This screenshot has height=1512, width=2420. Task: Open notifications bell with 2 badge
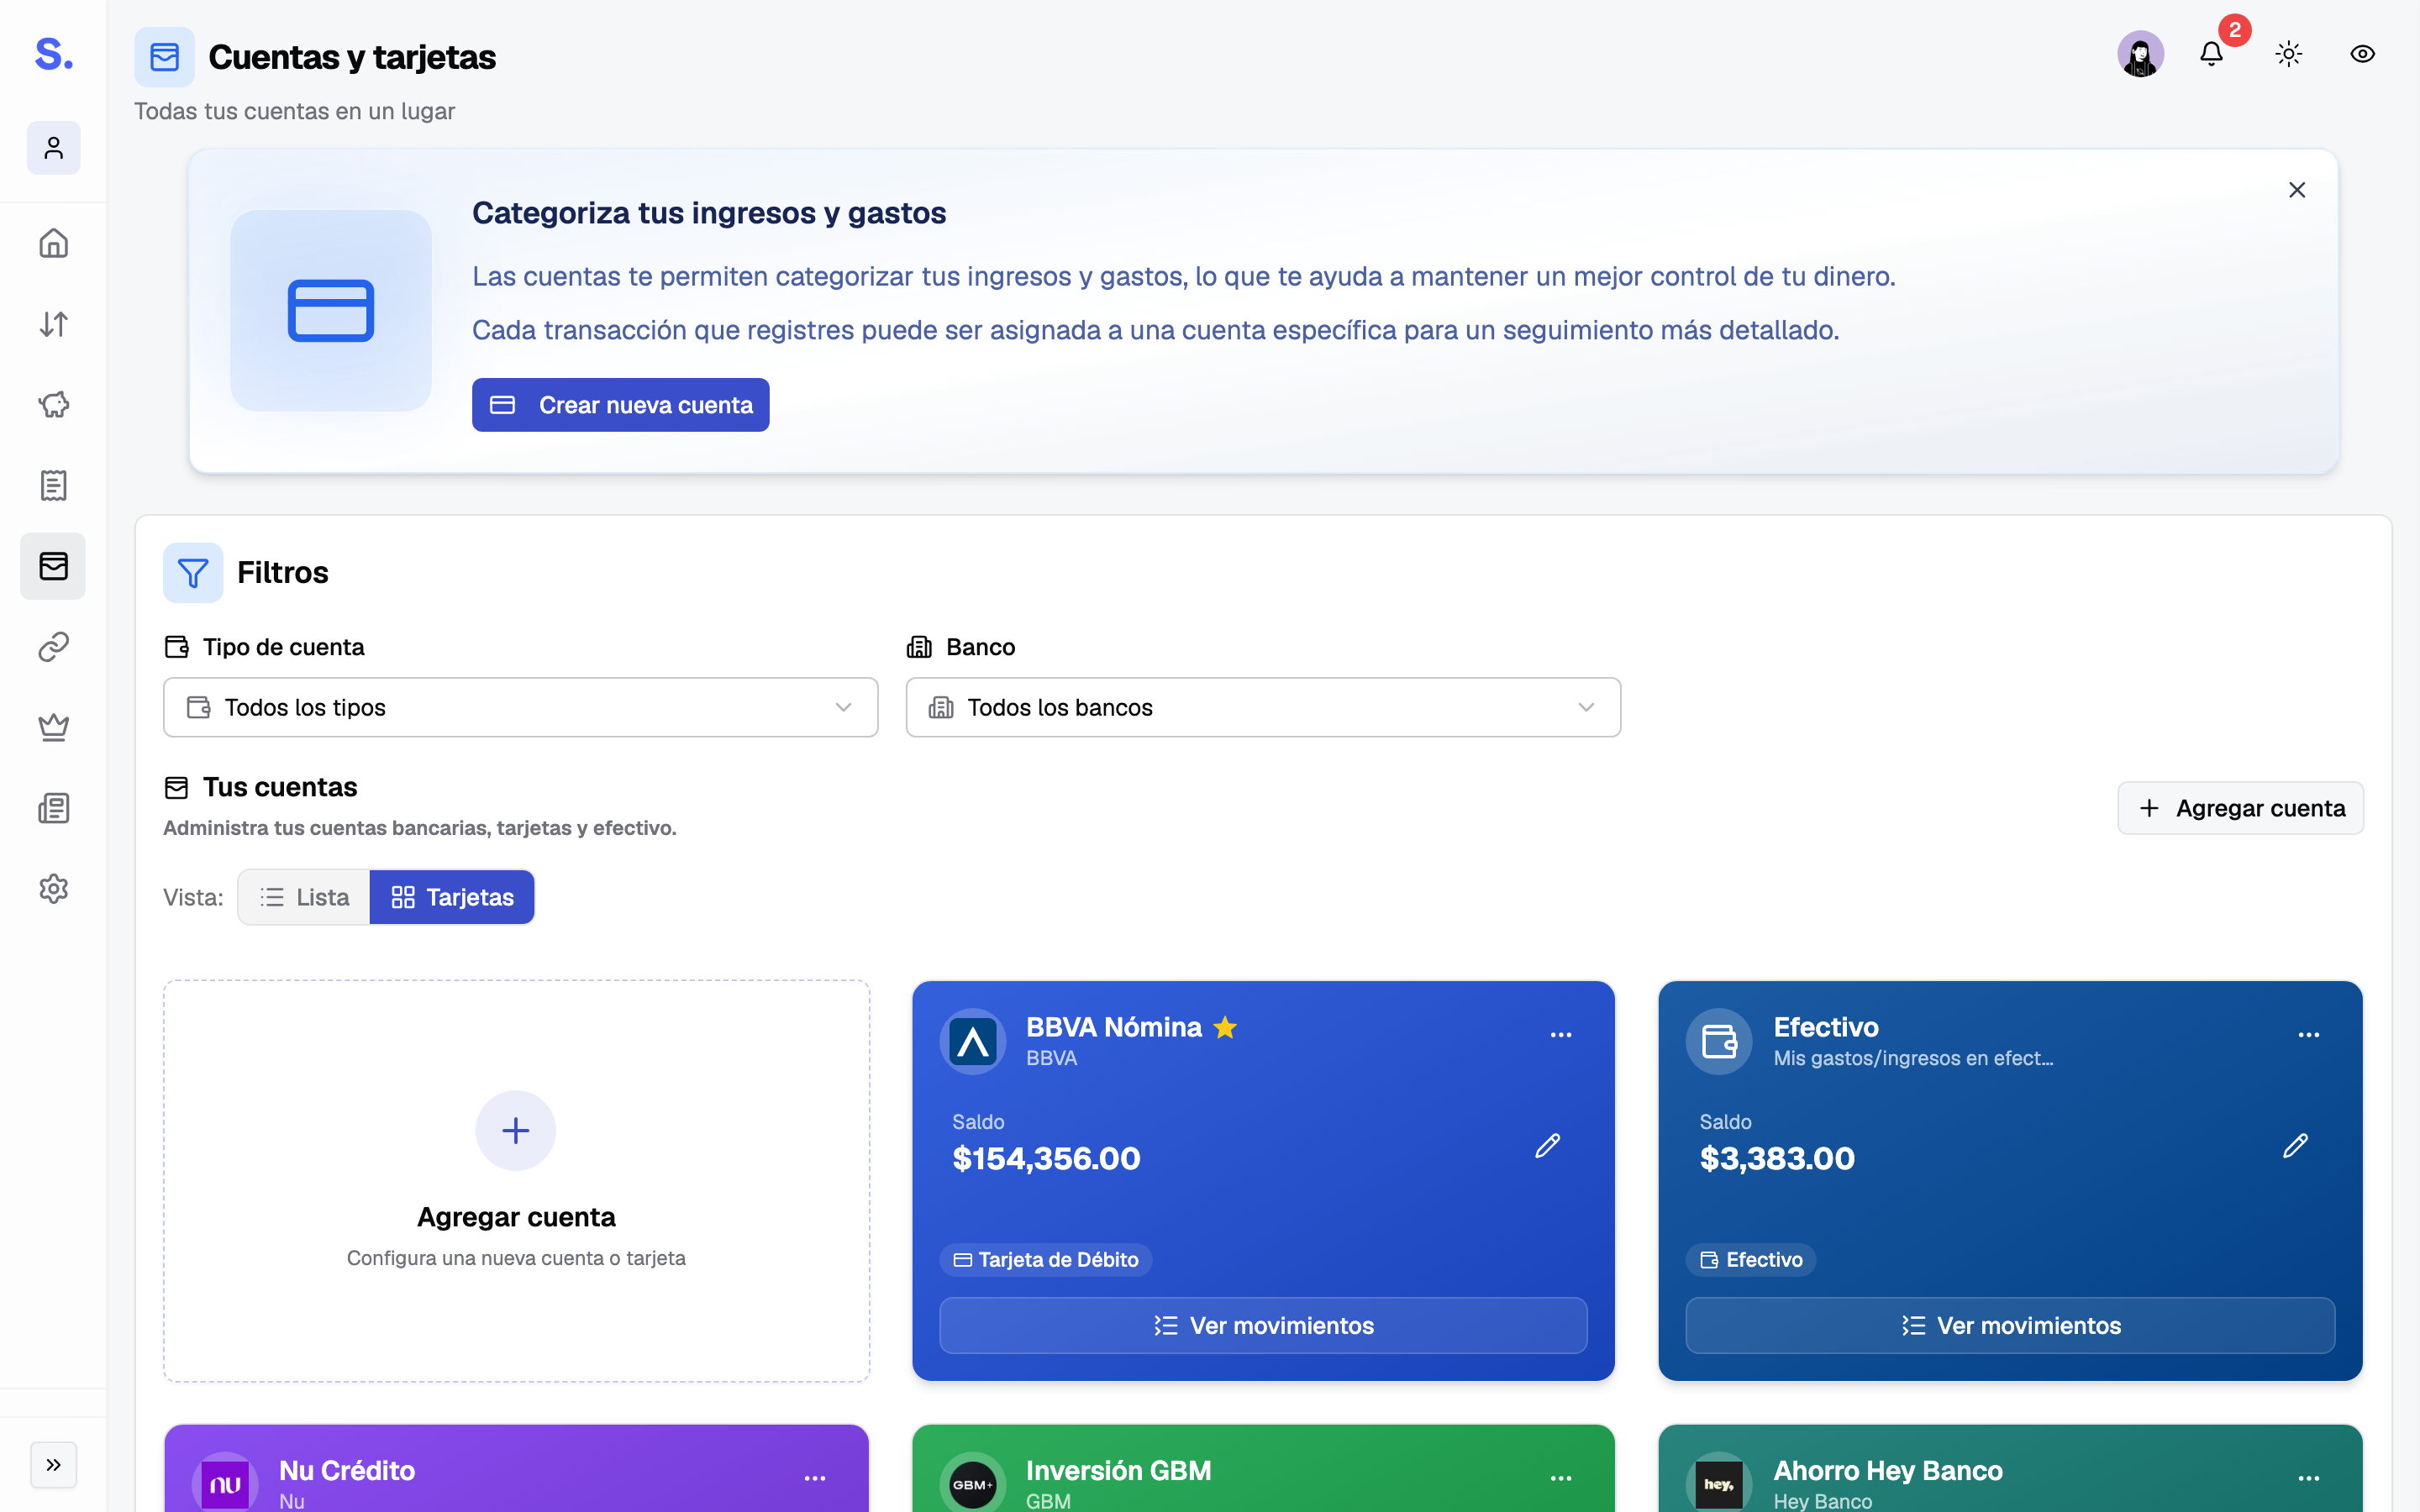tap(2211, 54)
